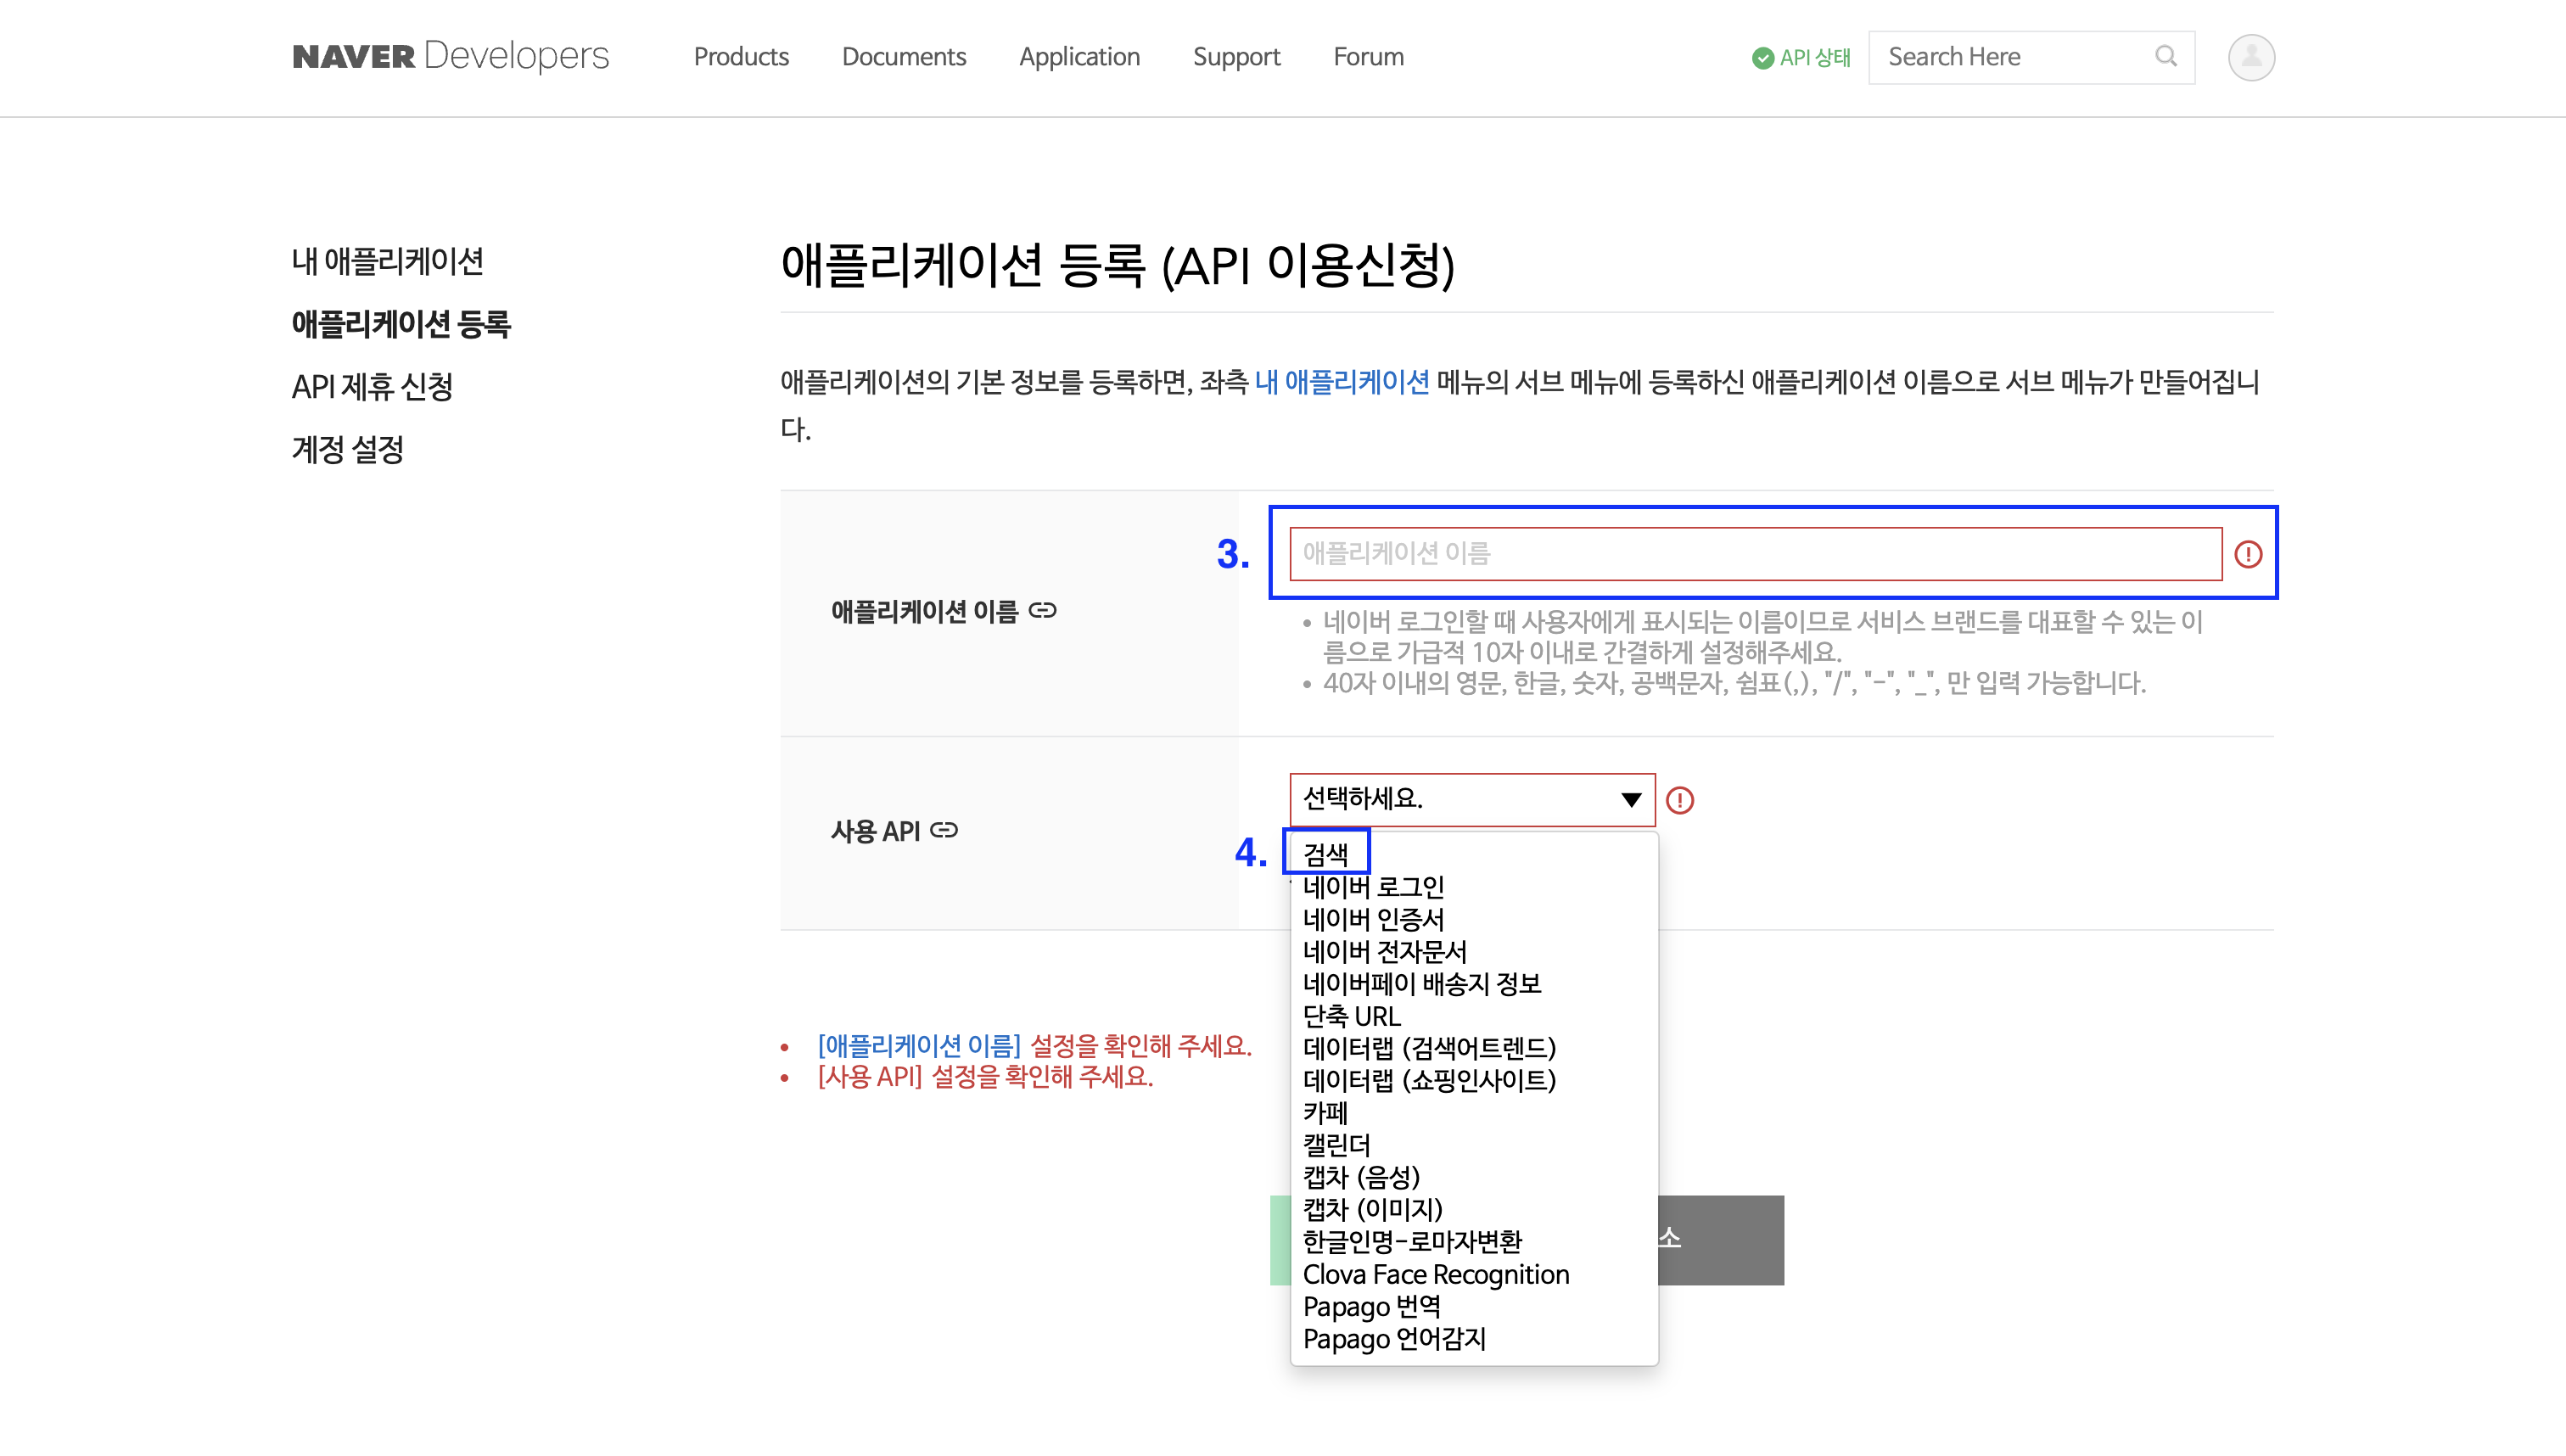
Task: Open the Support menu
Action: click(1236, 57)
